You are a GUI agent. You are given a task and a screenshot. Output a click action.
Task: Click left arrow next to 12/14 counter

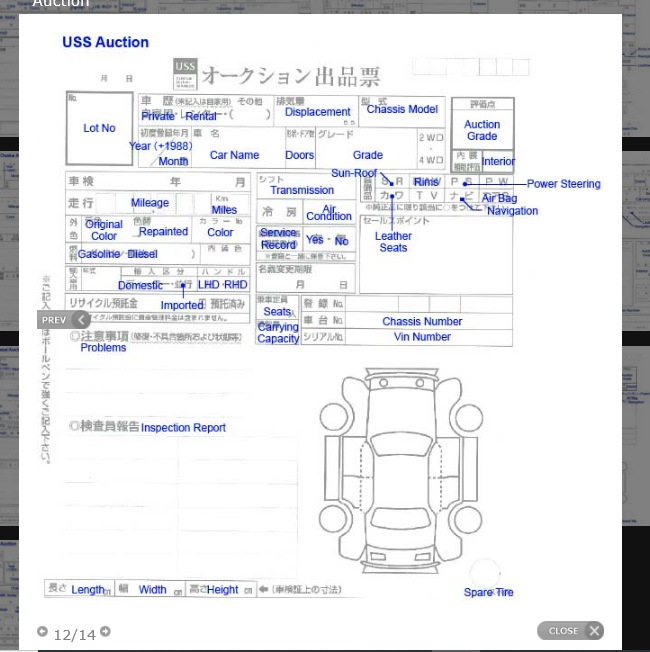tap(42, 631)
